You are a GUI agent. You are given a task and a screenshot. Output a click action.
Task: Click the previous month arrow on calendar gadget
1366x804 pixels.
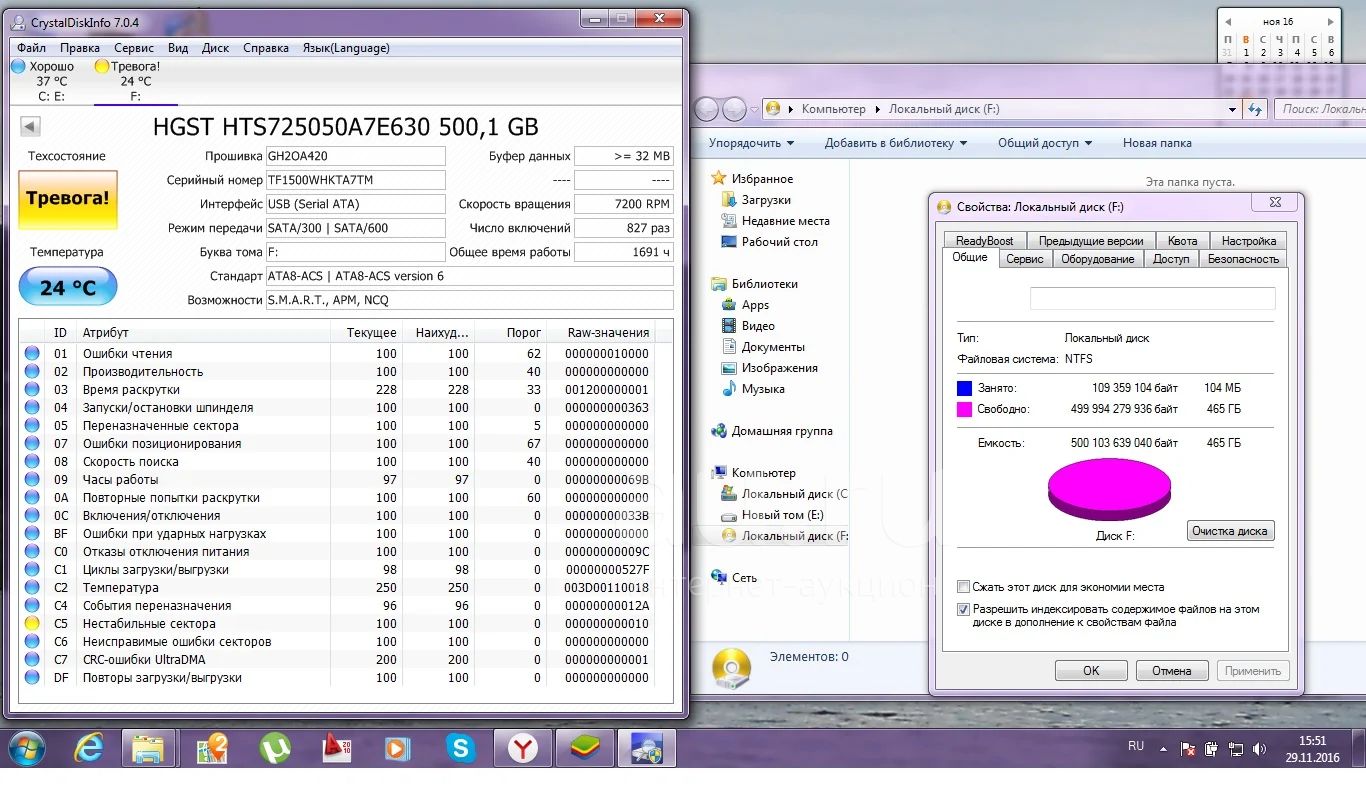click(x=1227, y=21)
